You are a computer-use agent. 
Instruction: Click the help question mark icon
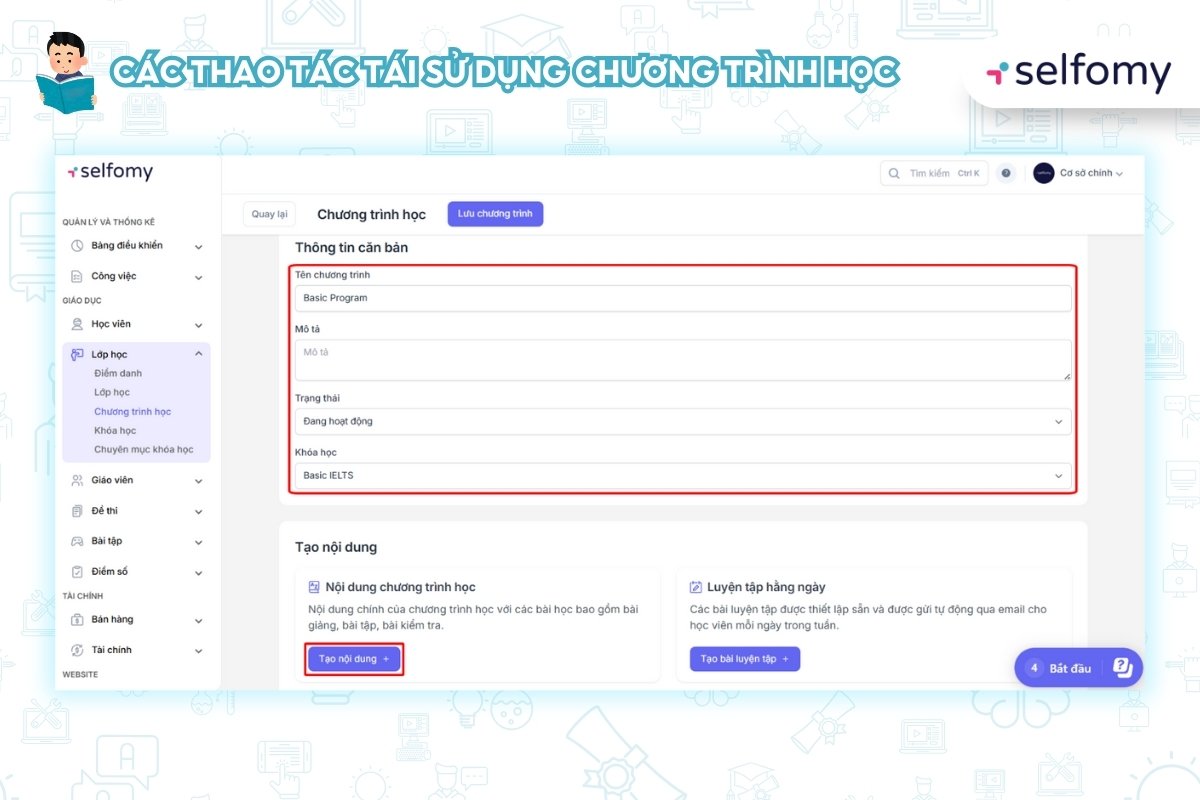point(1006,173)
